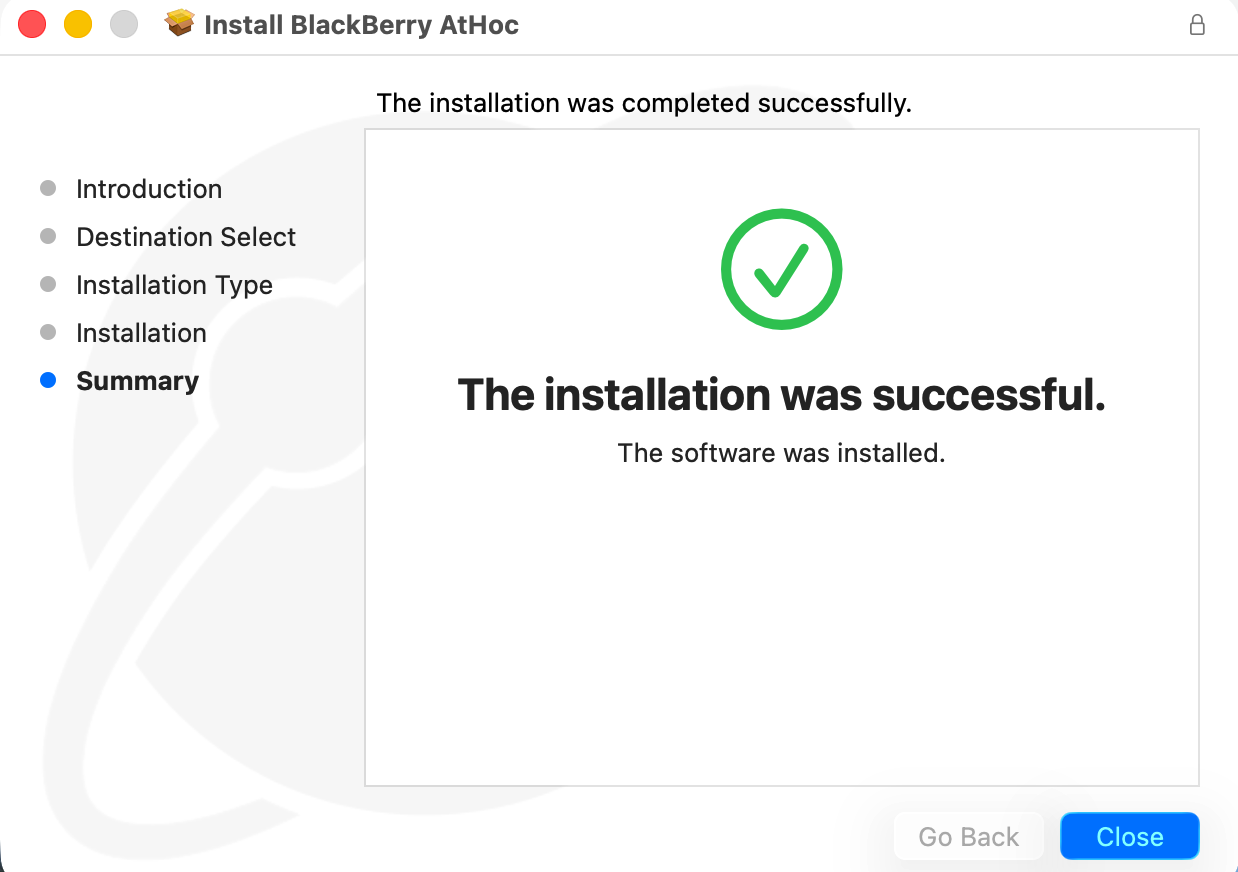Image resolution: width=1238 pixels, height=872 pixels.
Task: Click the "The software was installed." text
Action: click(781, 453)
